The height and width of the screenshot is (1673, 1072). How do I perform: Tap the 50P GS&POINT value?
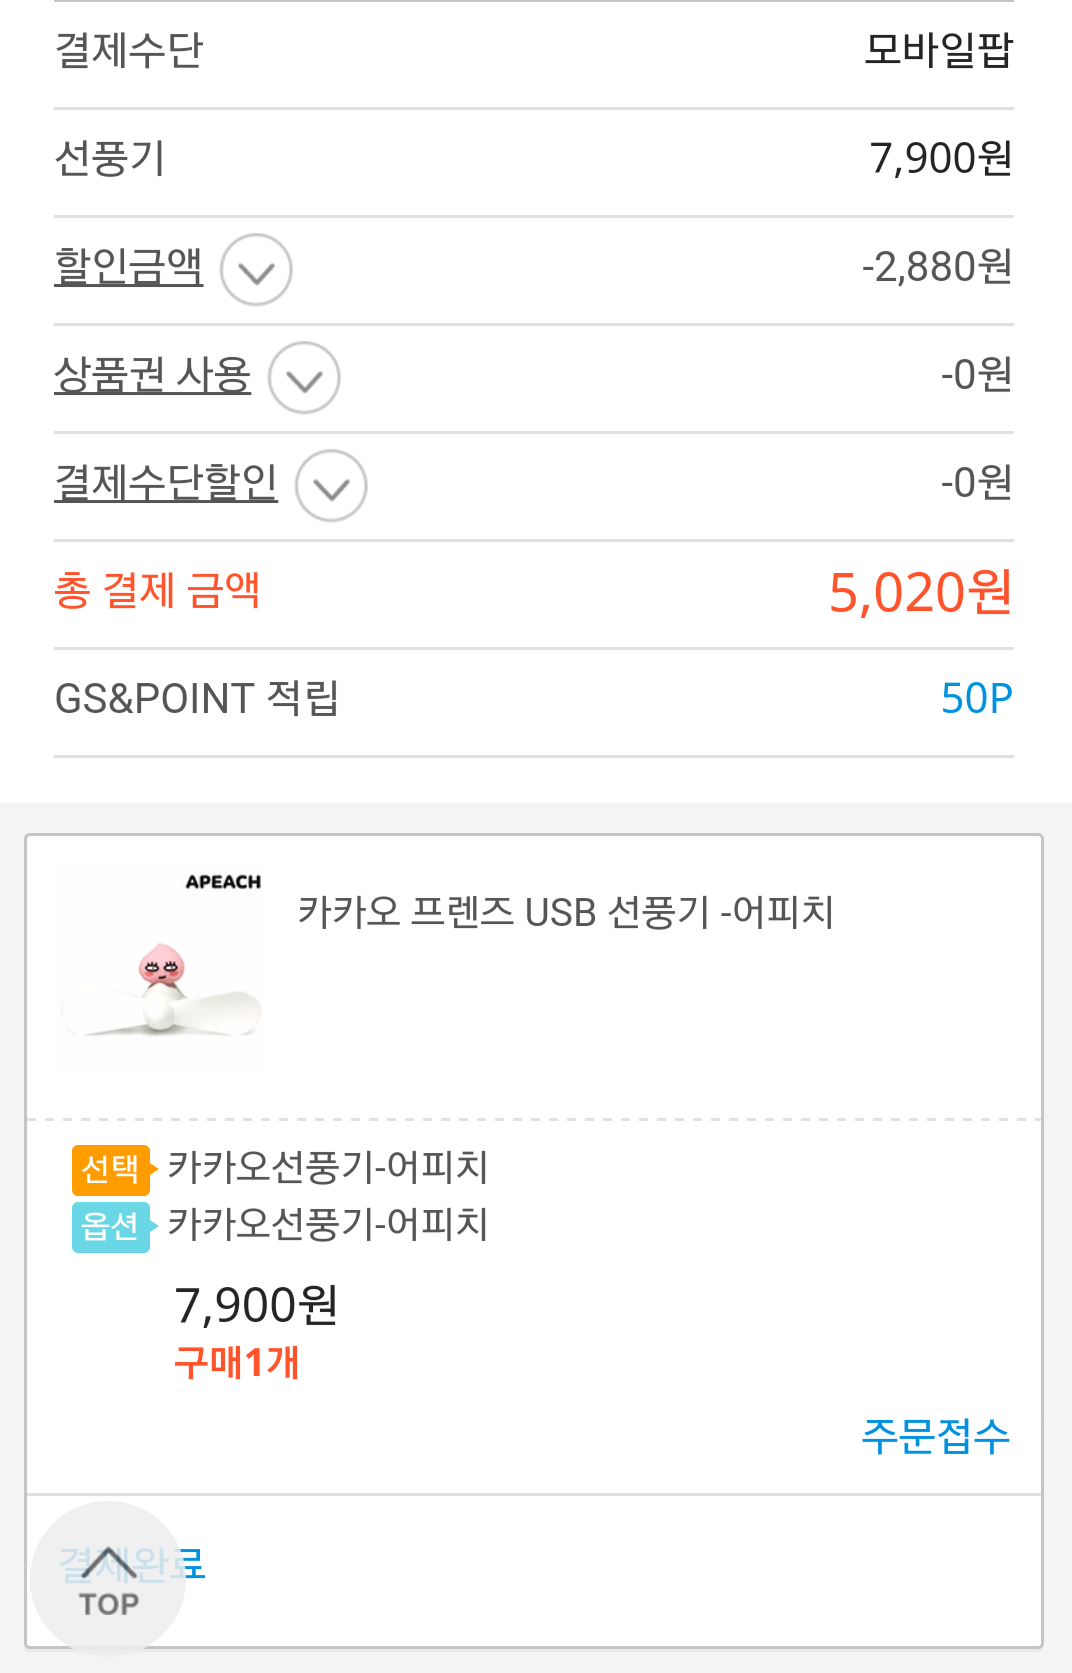(x=976, y=698)
